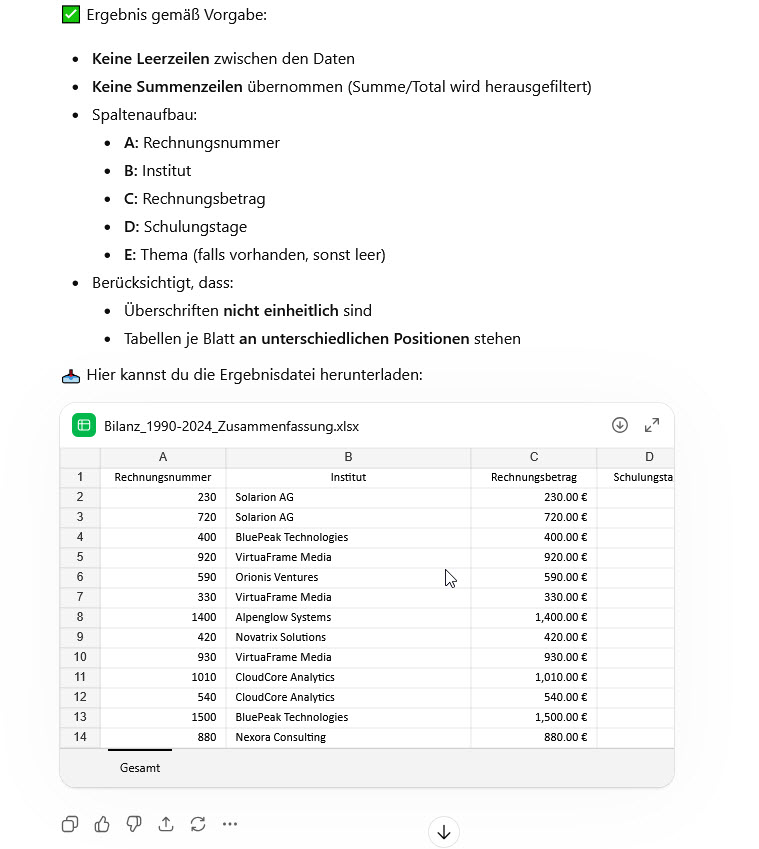
Task: Regenerate the response
Action: 198,824
